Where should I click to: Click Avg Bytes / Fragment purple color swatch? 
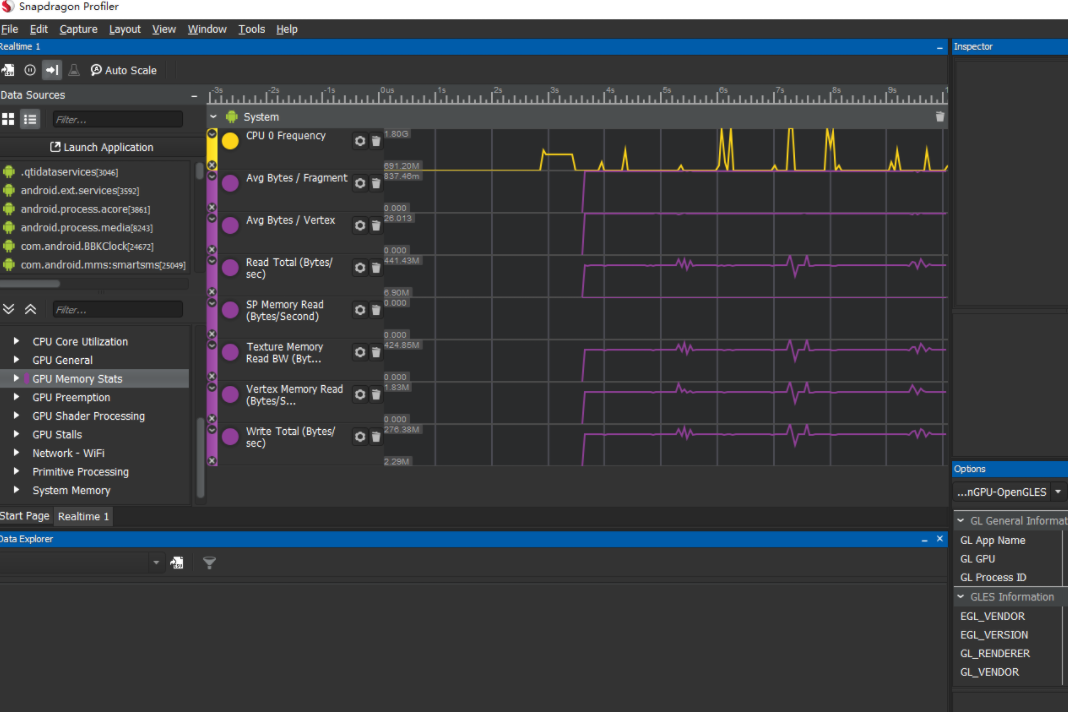(230, 183)
